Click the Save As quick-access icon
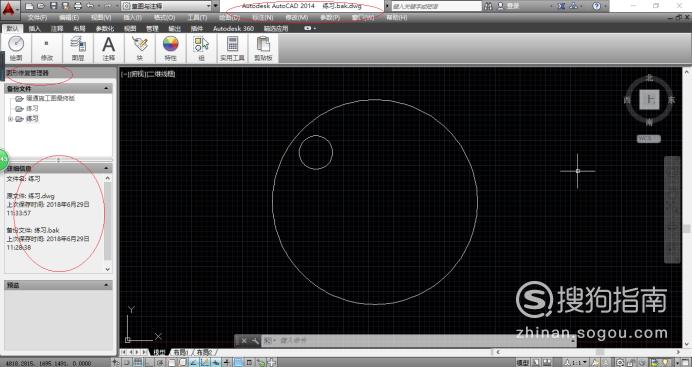 tap(65, 6)
